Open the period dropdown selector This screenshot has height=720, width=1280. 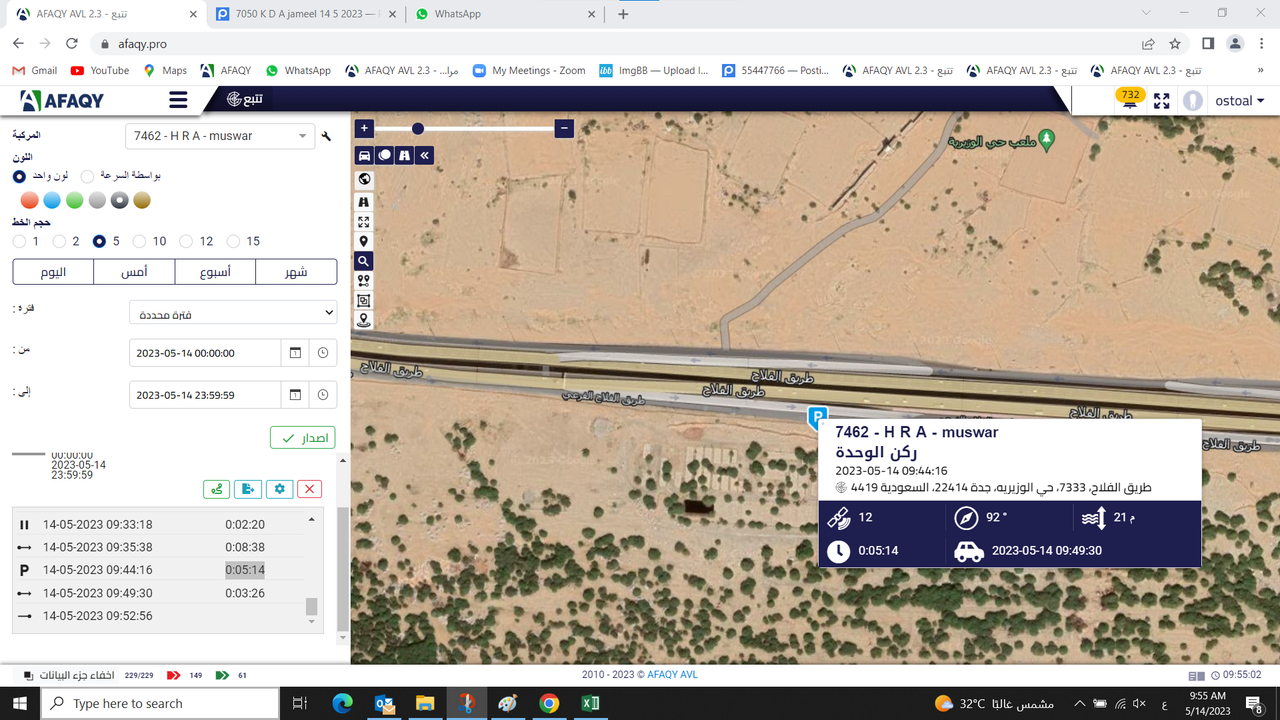tap(233, 313)
